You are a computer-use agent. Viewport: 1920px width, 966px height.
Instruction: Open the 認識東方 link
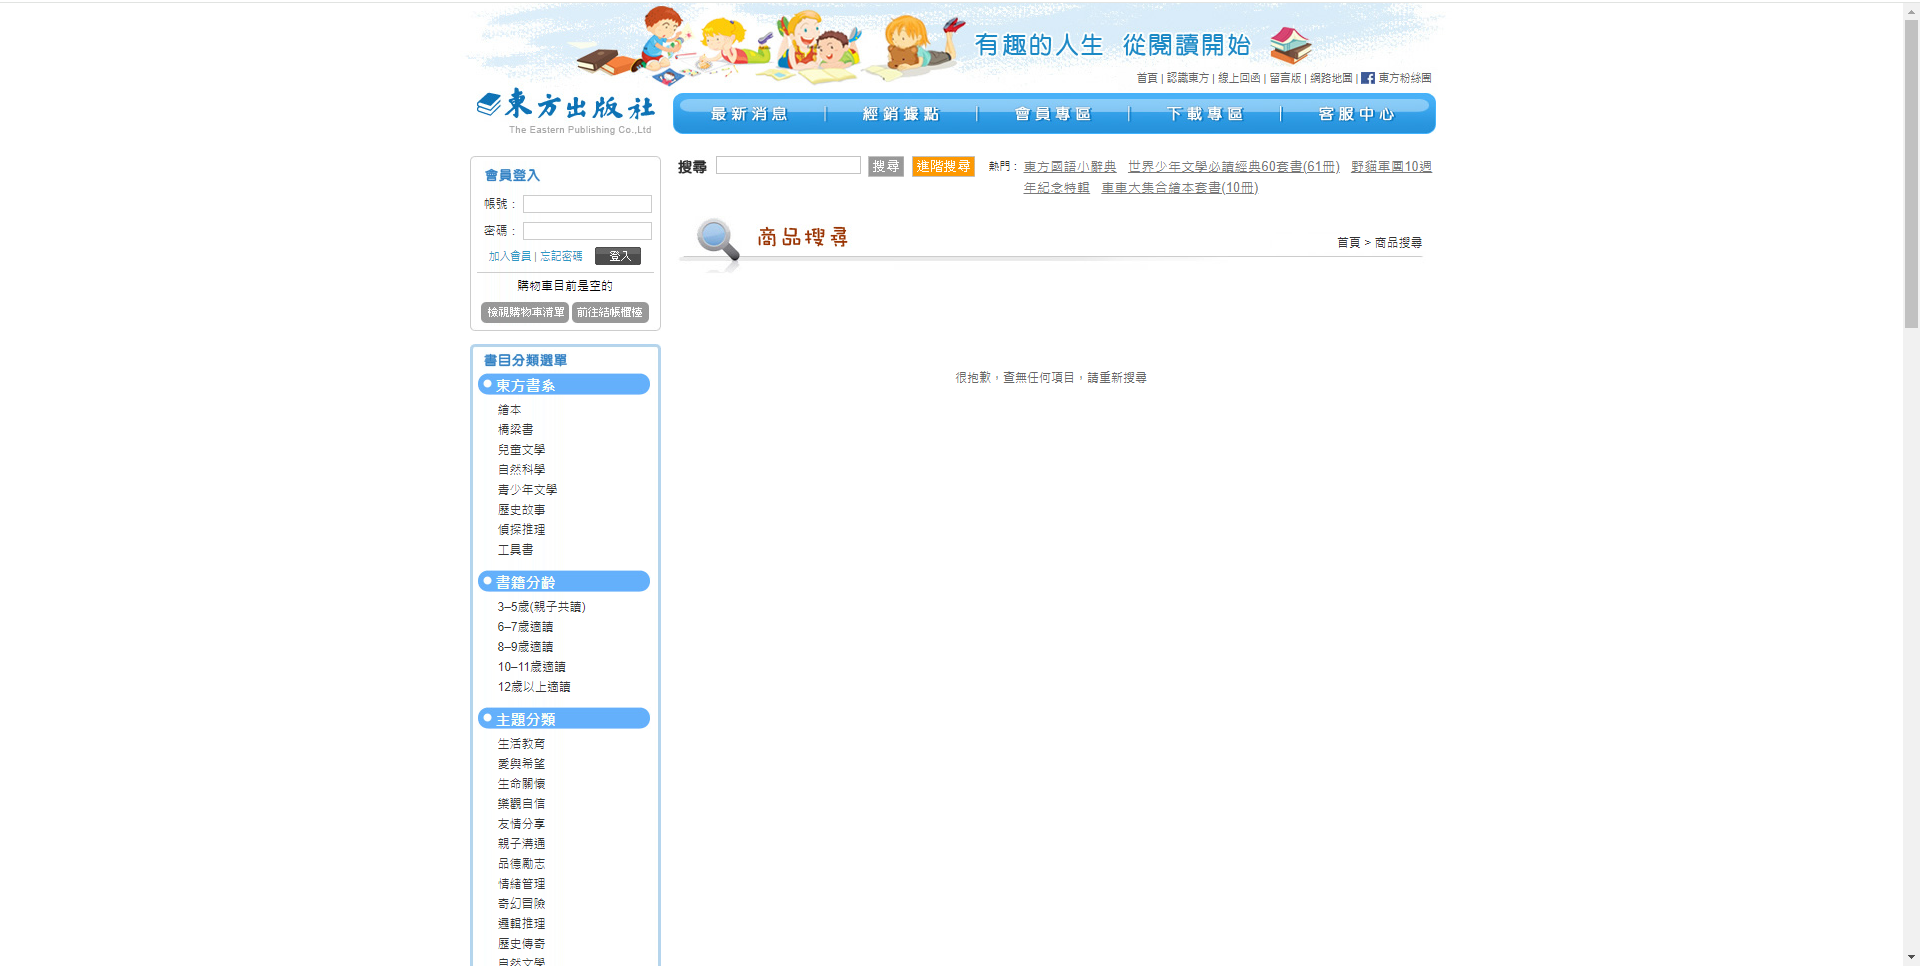[1188, 78]
